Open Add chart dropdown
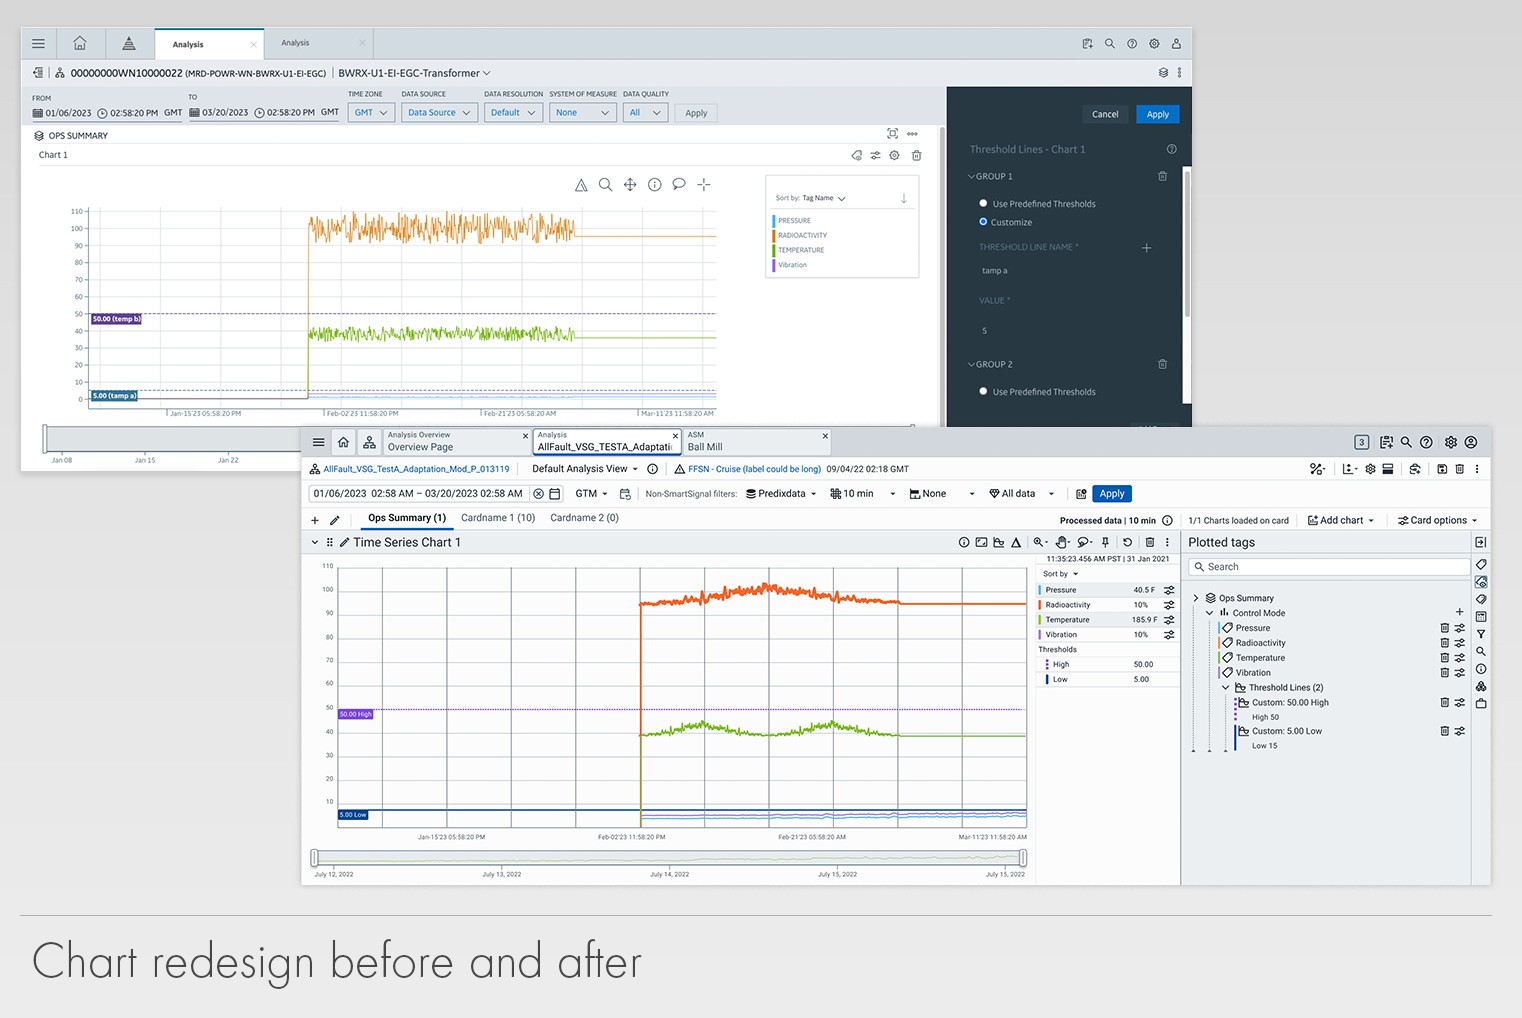The image size is (1522, 1018). point(1341,520)
